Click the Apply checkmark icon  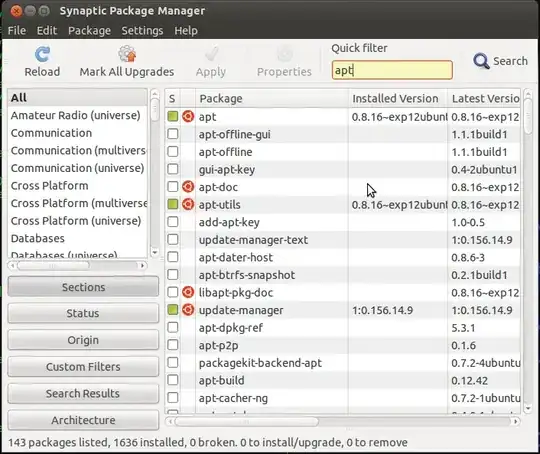(x=211, y=53)
